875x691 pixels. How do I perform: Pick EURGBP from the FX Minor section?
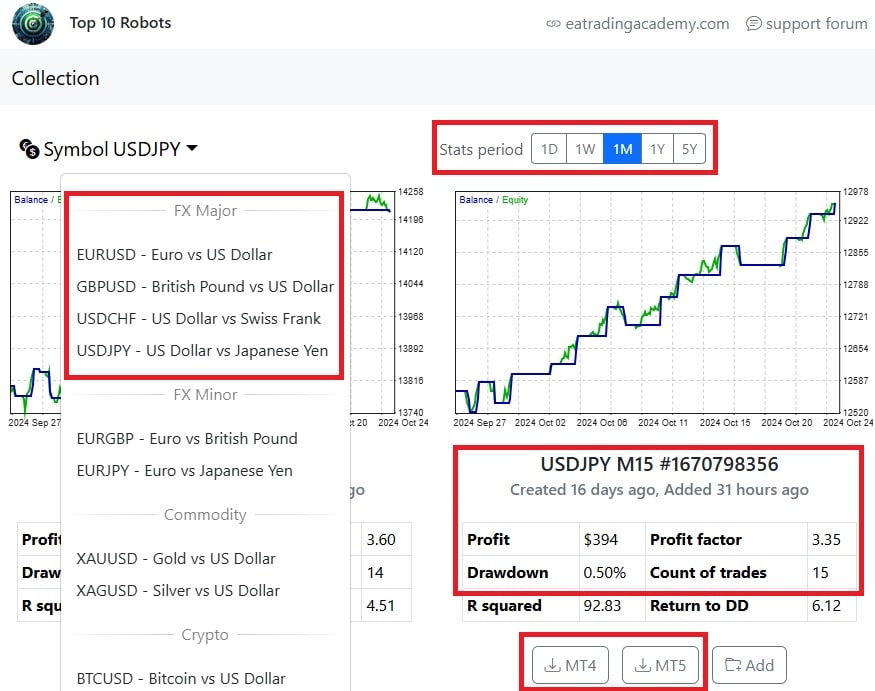tap(186, 439)
